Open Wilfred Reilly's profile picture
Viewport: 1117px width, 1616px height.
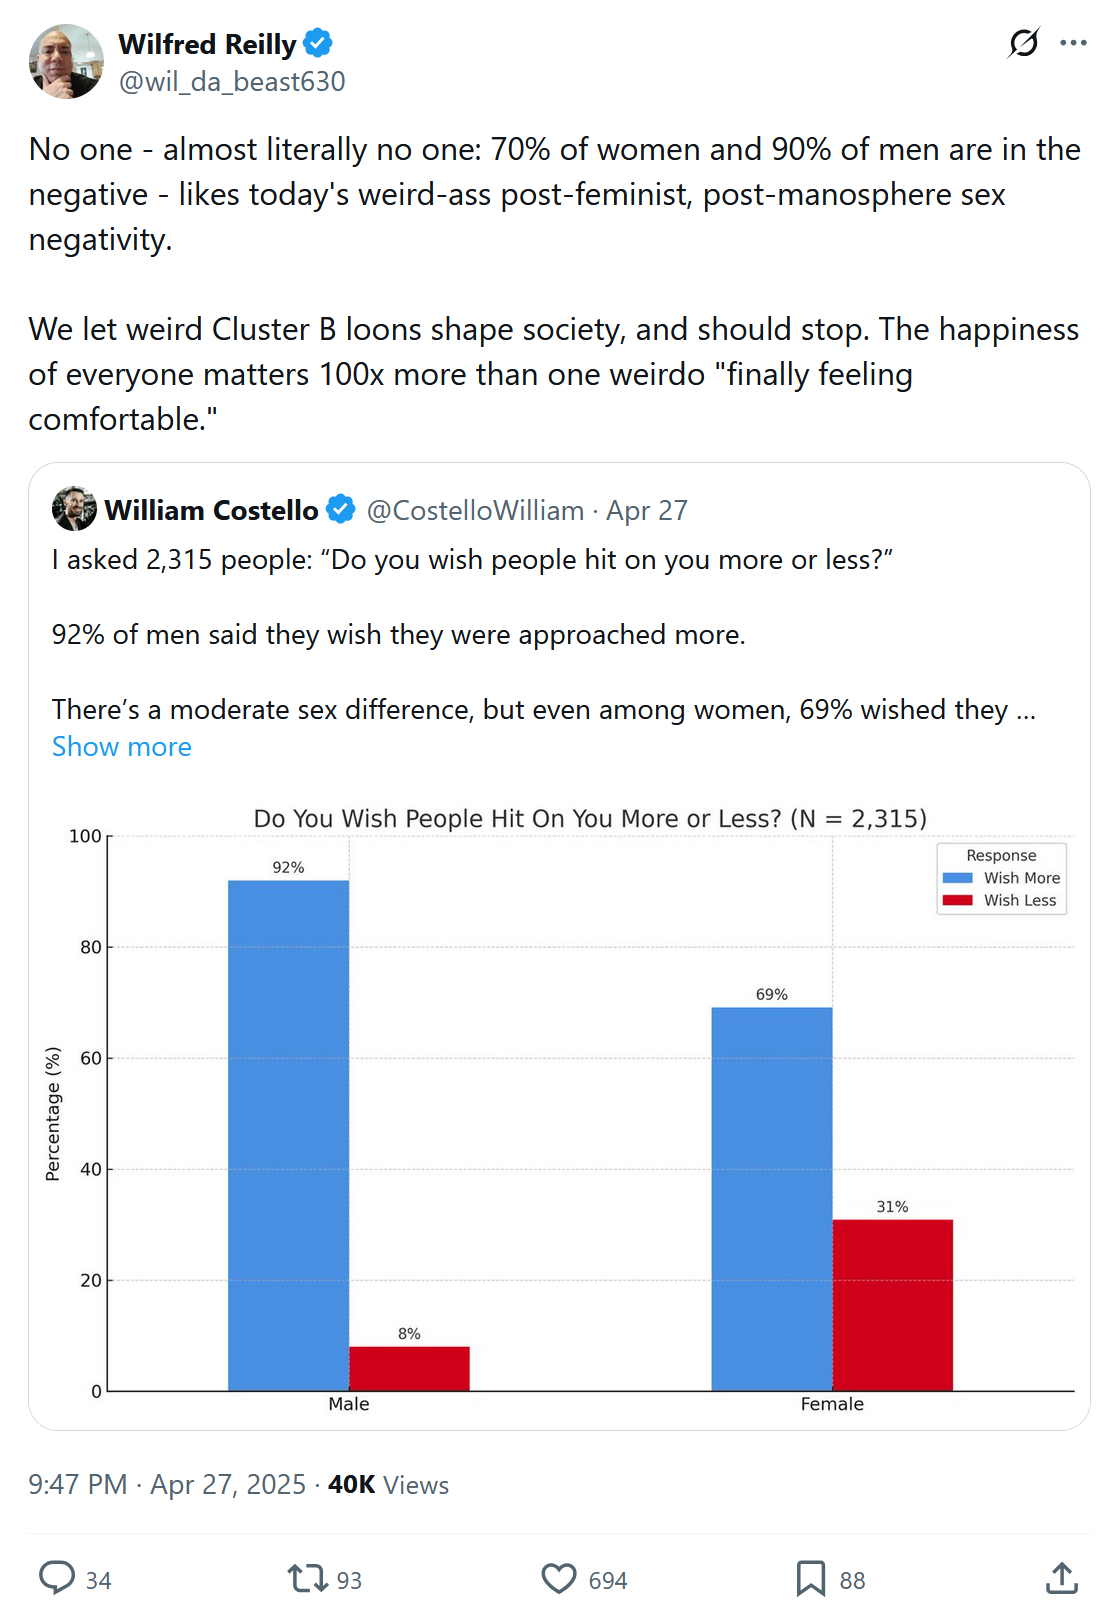click(66, 62)
